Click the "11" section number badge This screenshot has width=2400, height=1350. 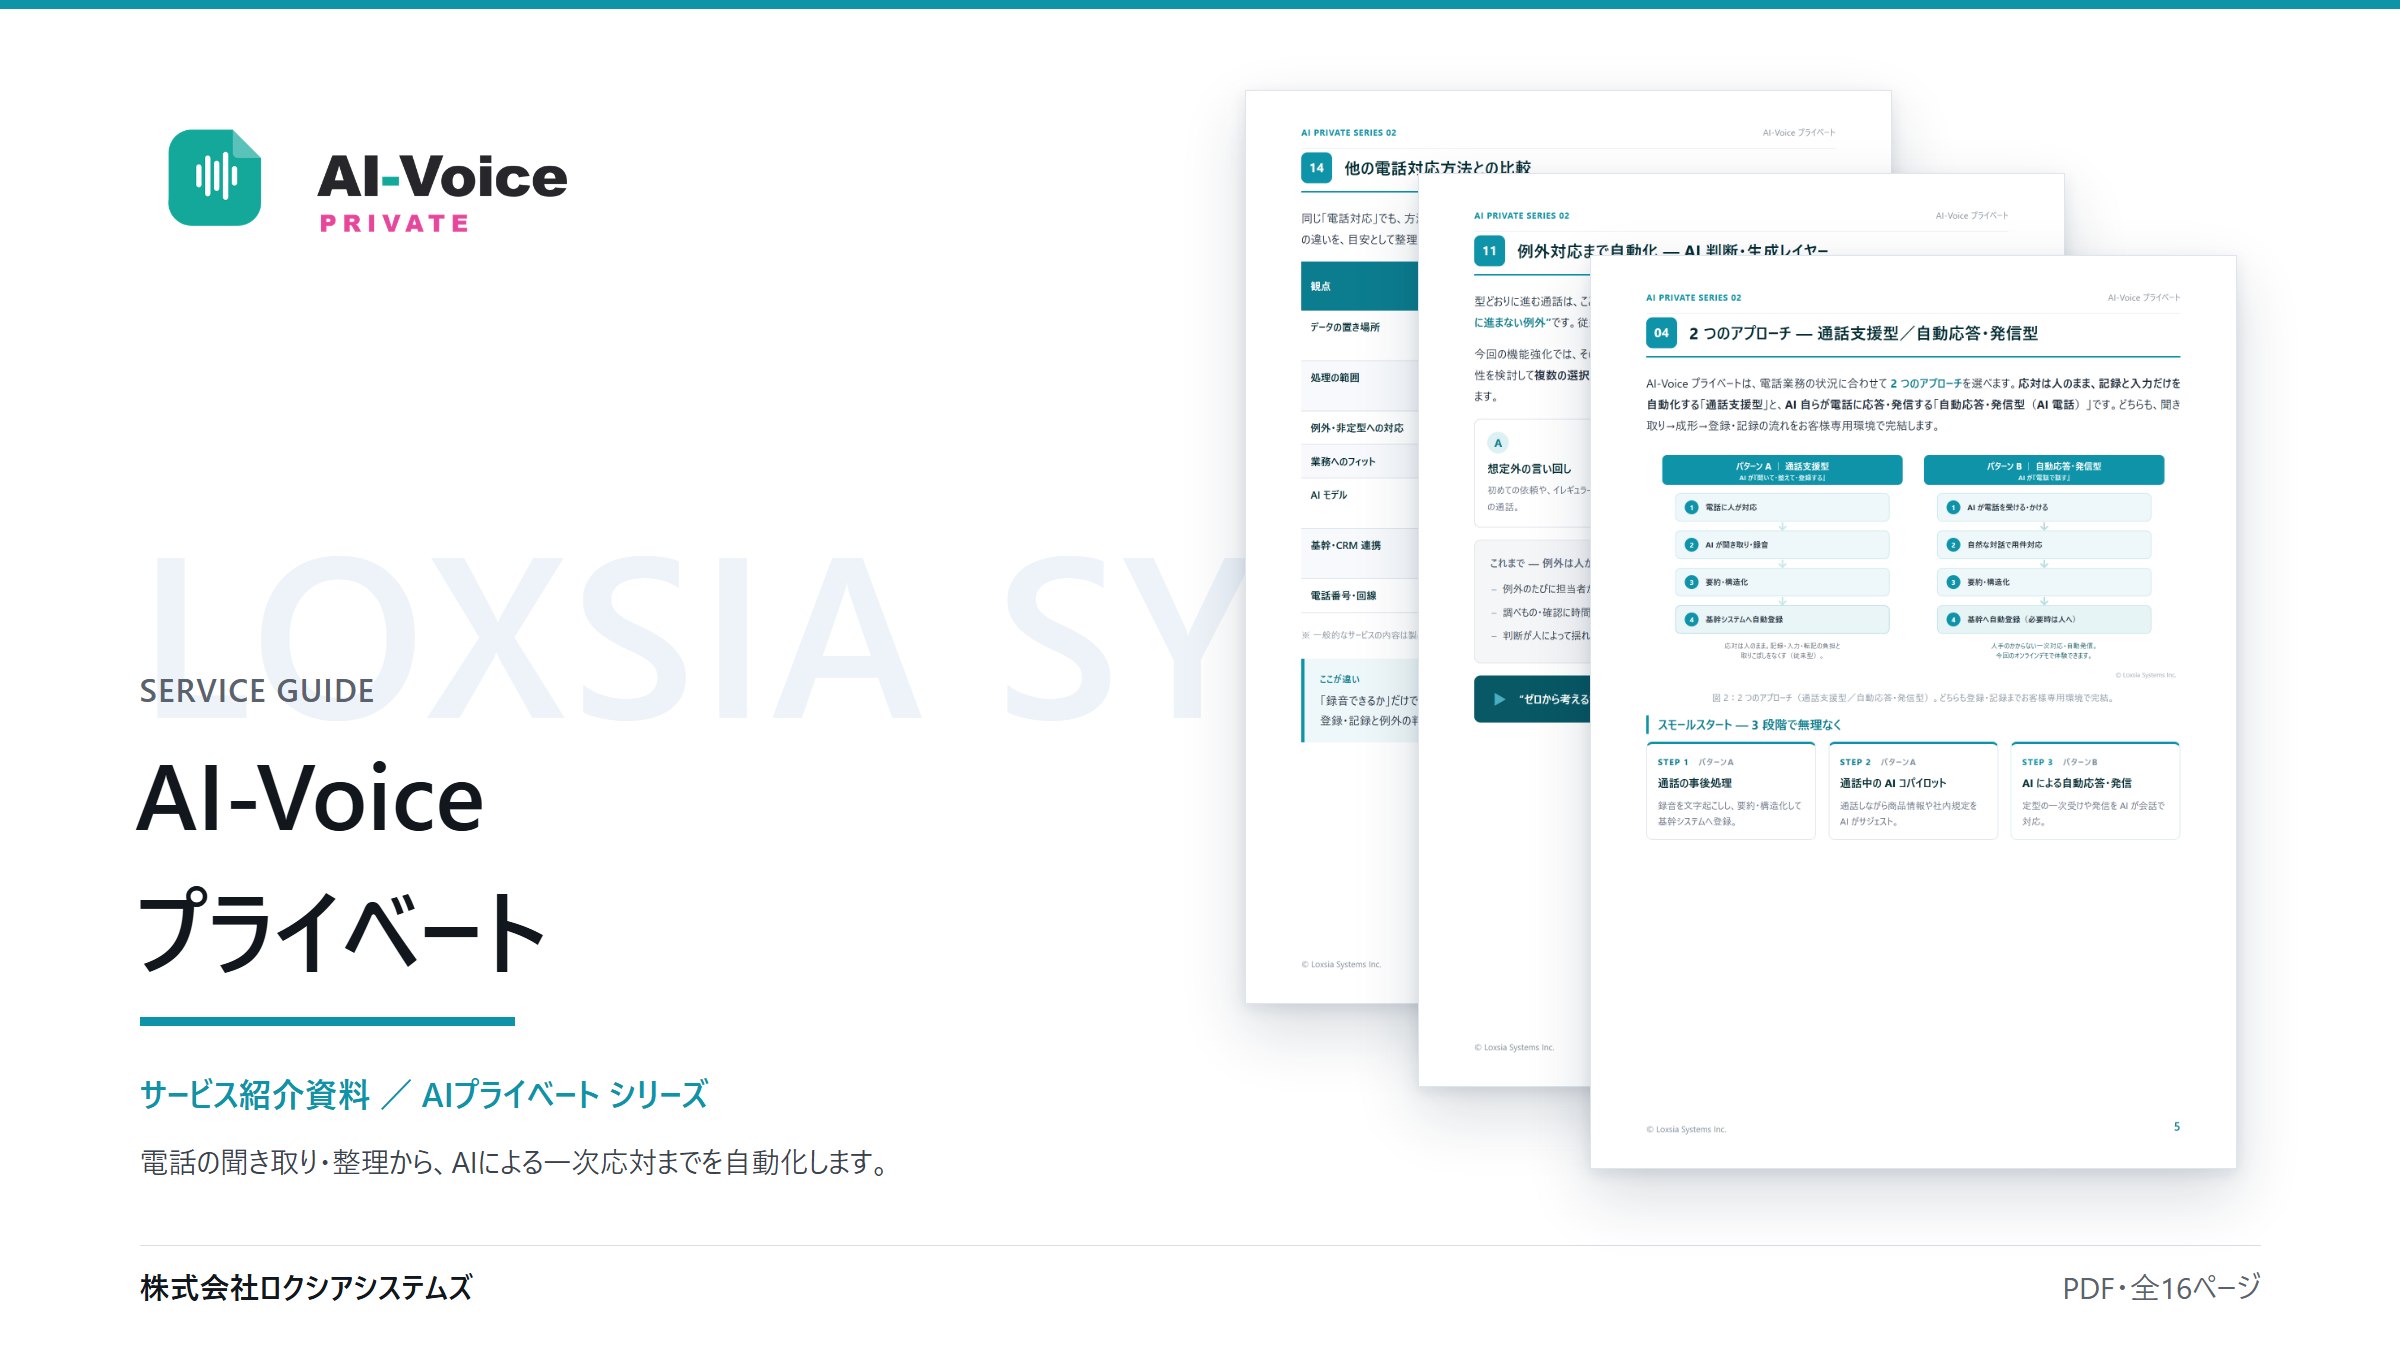1489,251
